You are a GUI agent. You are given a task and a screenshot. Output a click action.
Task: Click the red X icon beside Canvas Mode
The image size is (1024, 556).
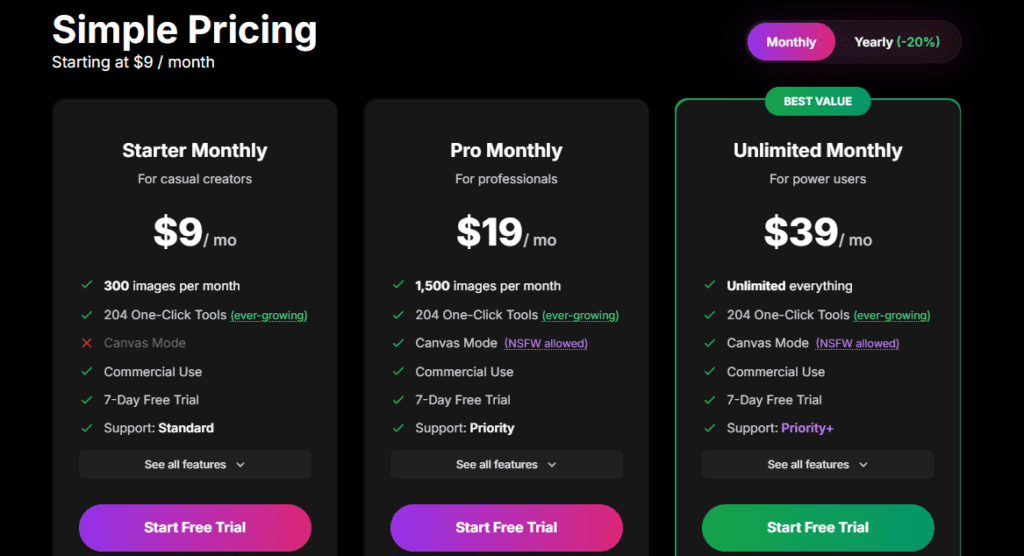click(x=87, y=343)
